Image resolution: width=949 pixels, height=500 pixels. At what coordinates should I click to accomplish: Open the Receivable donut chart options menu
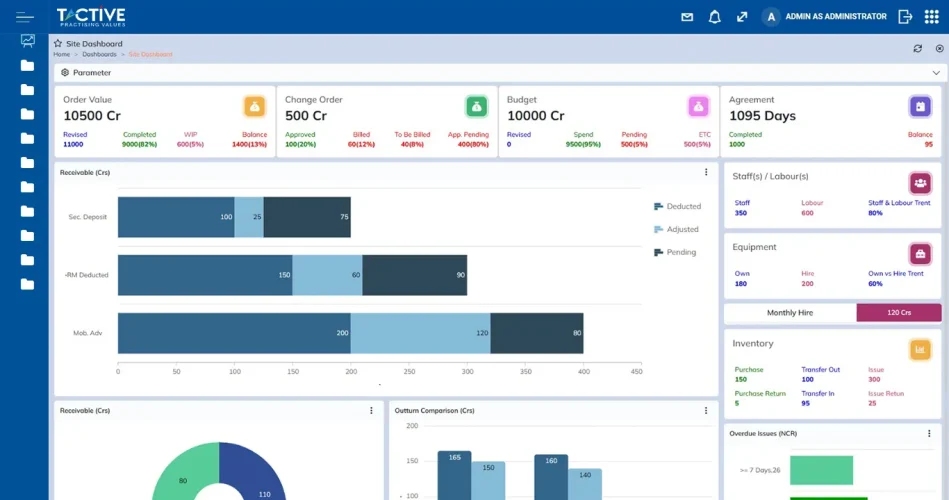point(371,410)
